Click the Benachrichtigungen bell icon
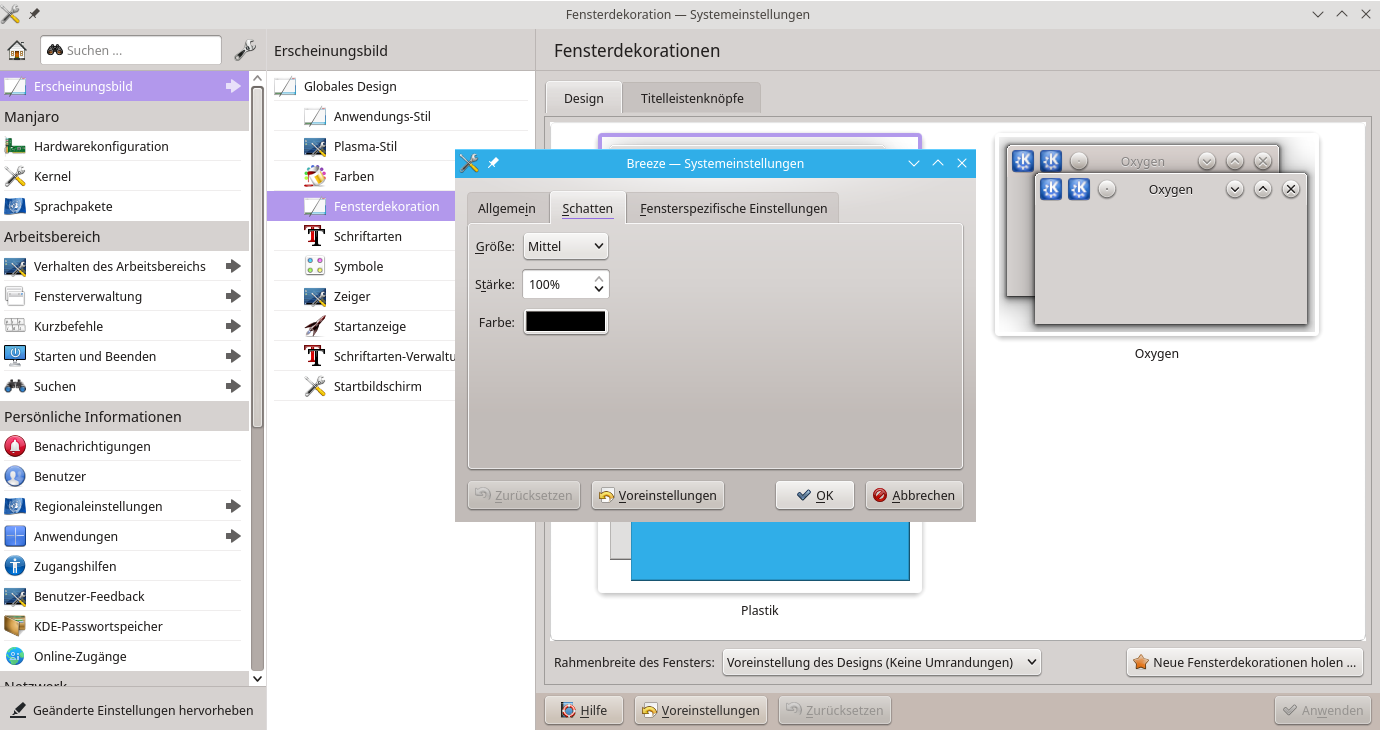This screenshot has height=730, width=1380. coord(15,446)
